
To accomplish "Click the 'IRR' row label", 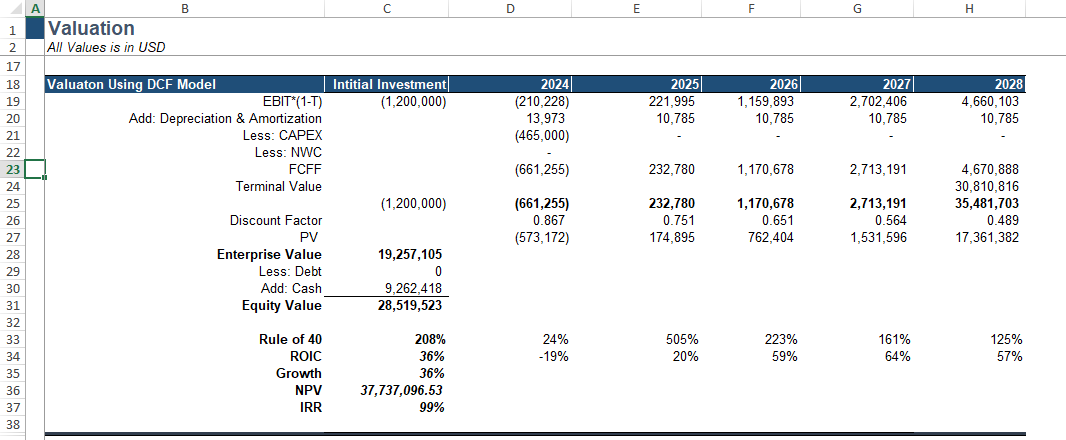I will coord(311,407).
